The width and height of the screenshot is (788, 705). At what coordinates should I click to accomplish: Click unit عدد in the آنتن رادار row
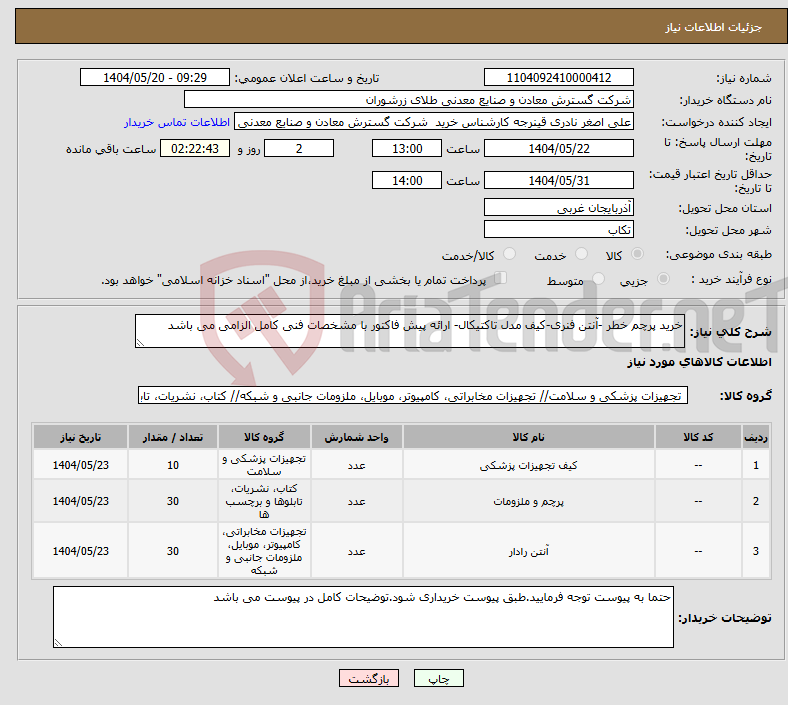(x=356, y=551)
